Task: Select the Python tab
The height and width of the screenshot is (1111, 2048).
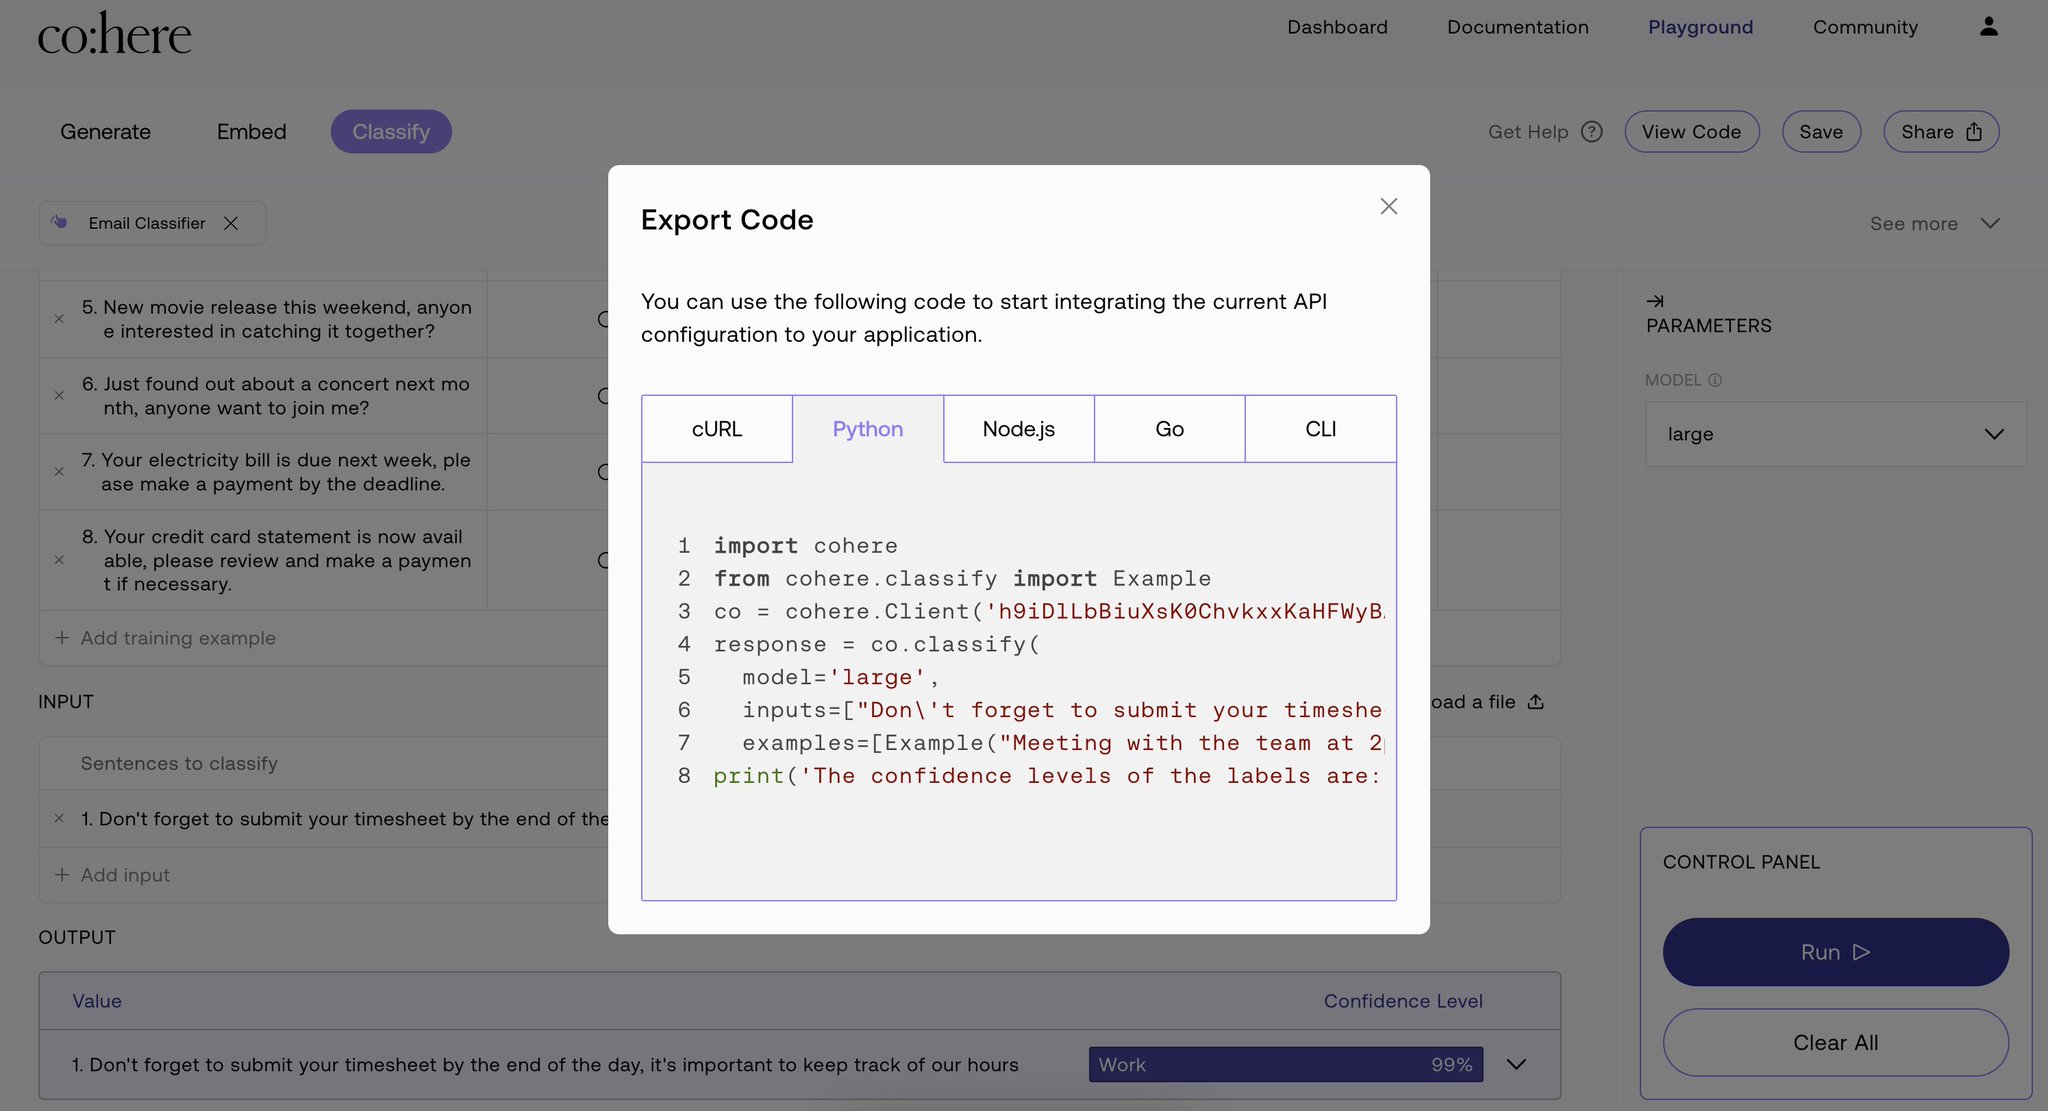Action: [x=868, y=429]
